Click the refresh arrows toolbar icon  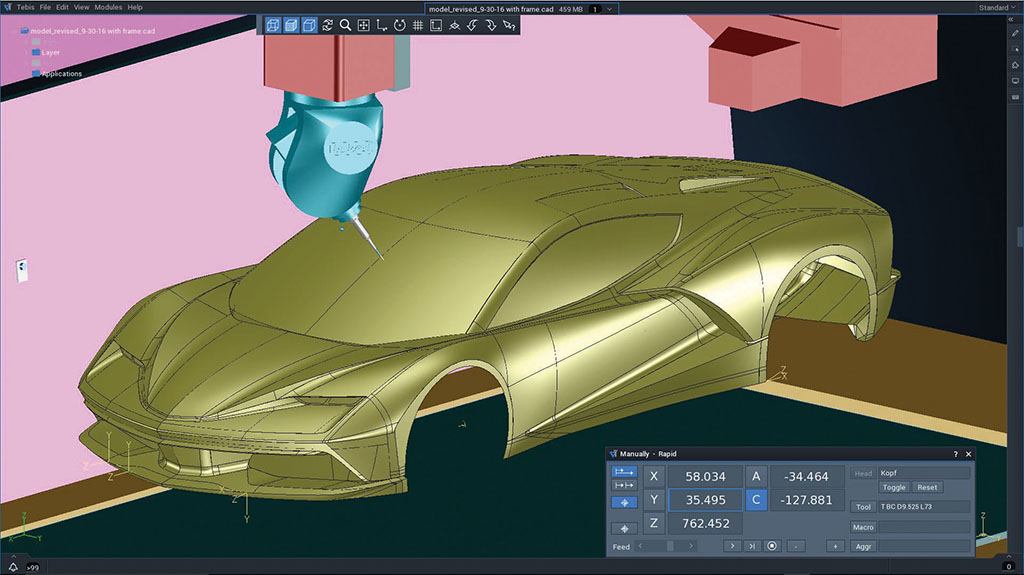pos(327,25)
